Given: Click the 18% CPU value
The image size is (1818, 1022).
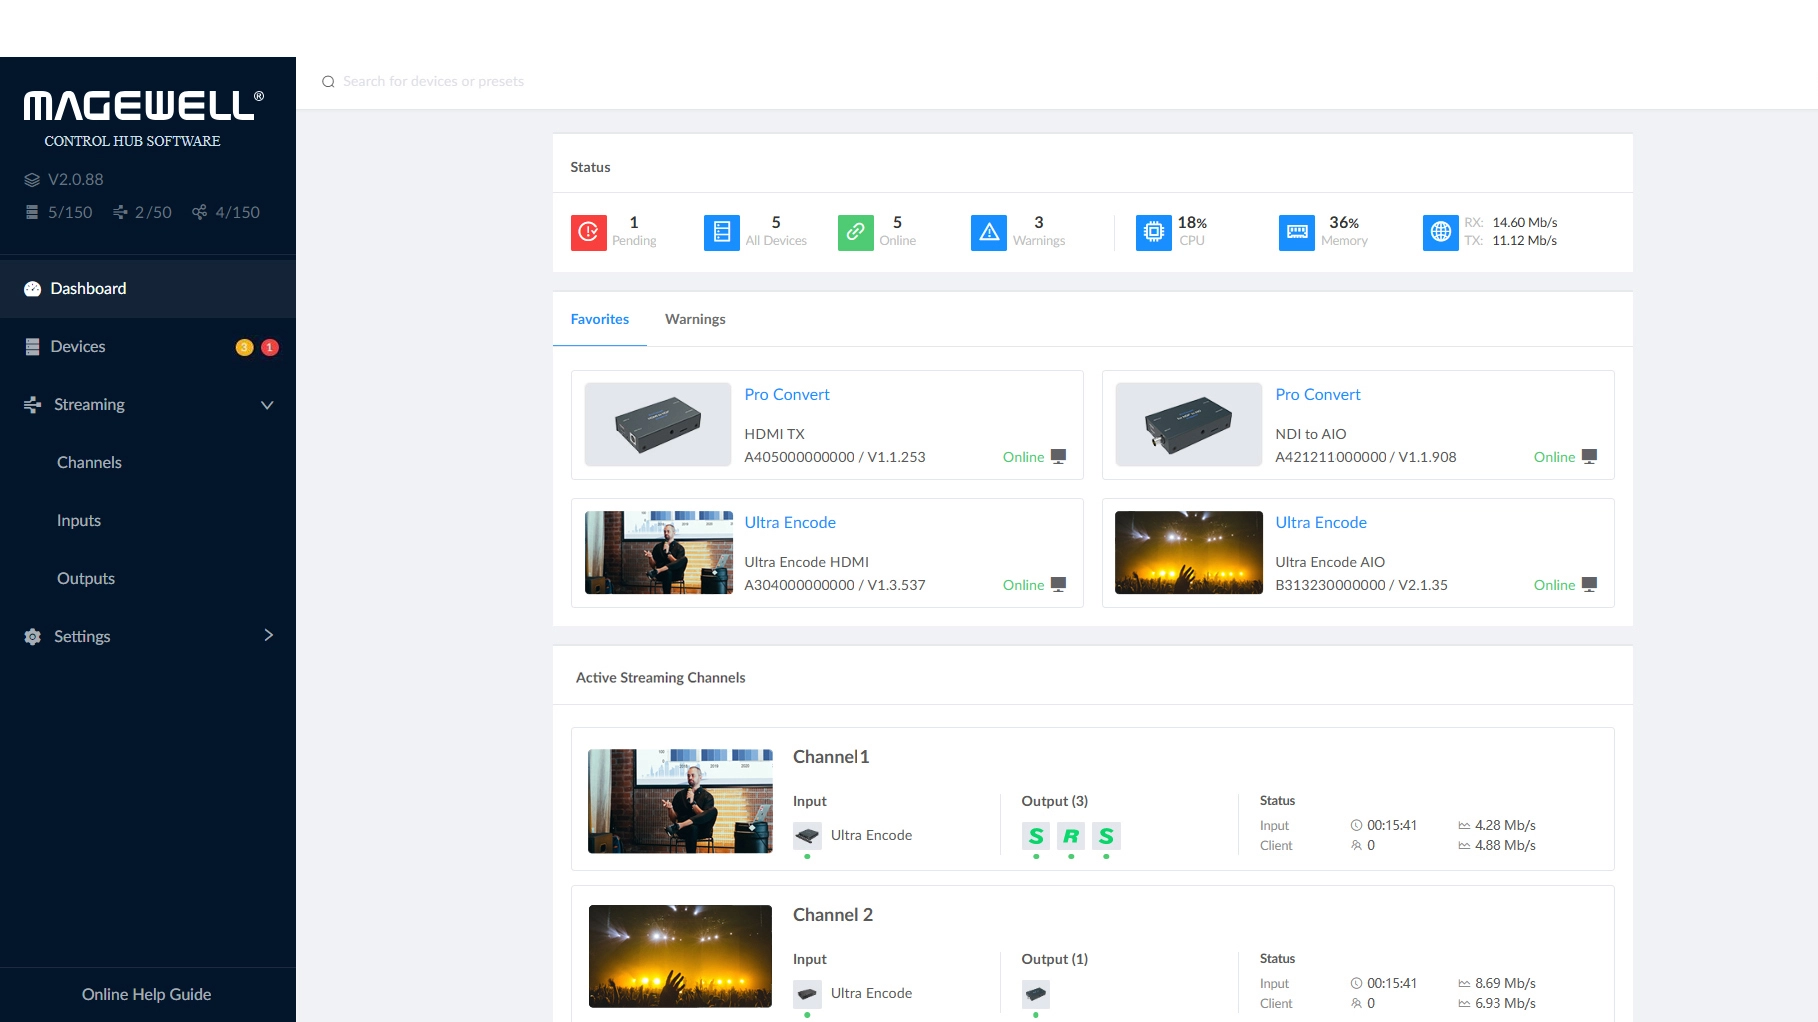Looking at the screenshot, I should pyautogui.click(x=1192, y=223).
